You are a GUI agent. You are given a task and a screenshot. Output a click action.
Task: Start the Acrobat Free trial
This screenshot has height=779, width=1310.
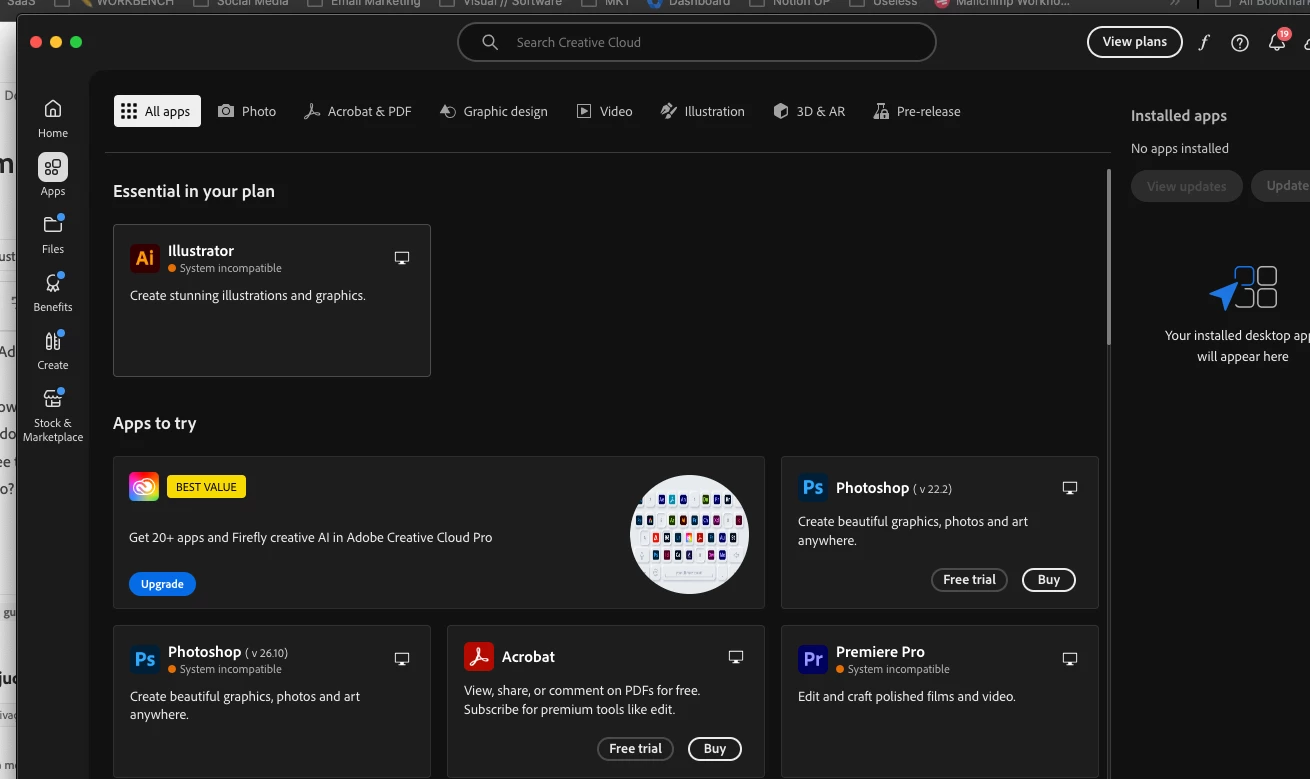click(x=635, y=749)
